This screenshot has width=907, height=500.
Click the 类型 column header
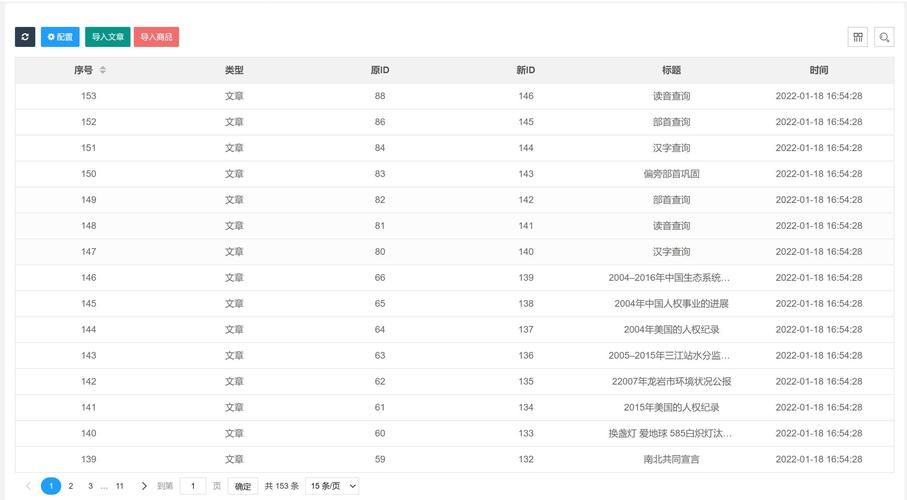(234, 70)
